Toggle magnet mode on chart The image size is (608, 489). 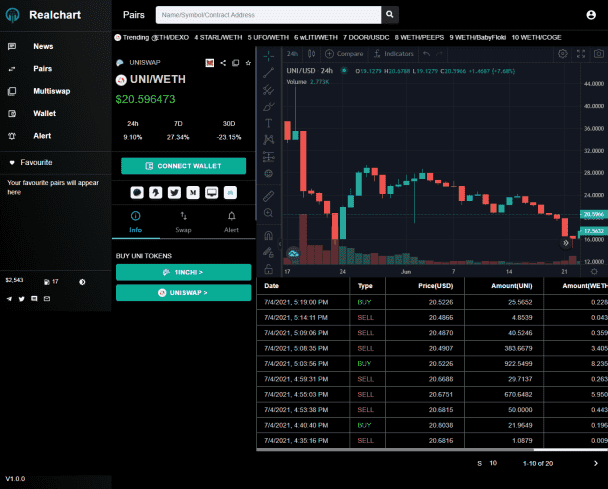[x=268, y=235]
